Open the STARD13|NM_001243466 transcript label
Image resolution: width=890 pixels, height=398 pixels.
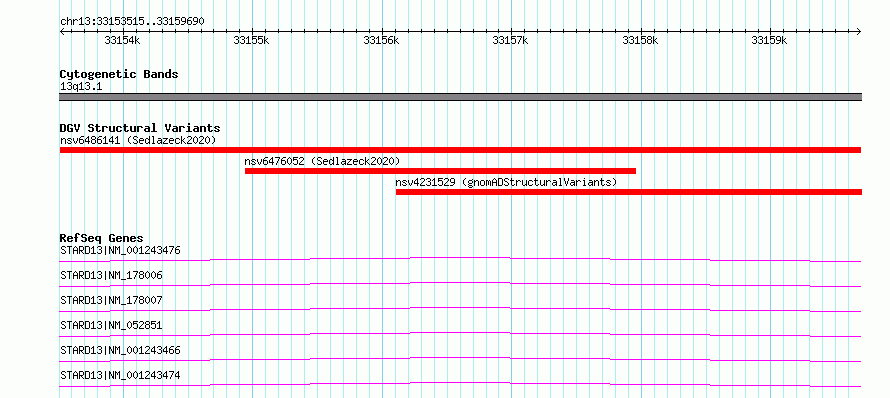pos(120,350)
